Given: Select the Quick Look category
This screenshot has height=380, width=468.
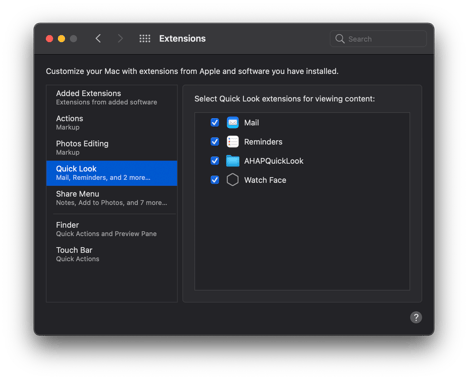Looking at the screenshot, I should tap(112, 173).
